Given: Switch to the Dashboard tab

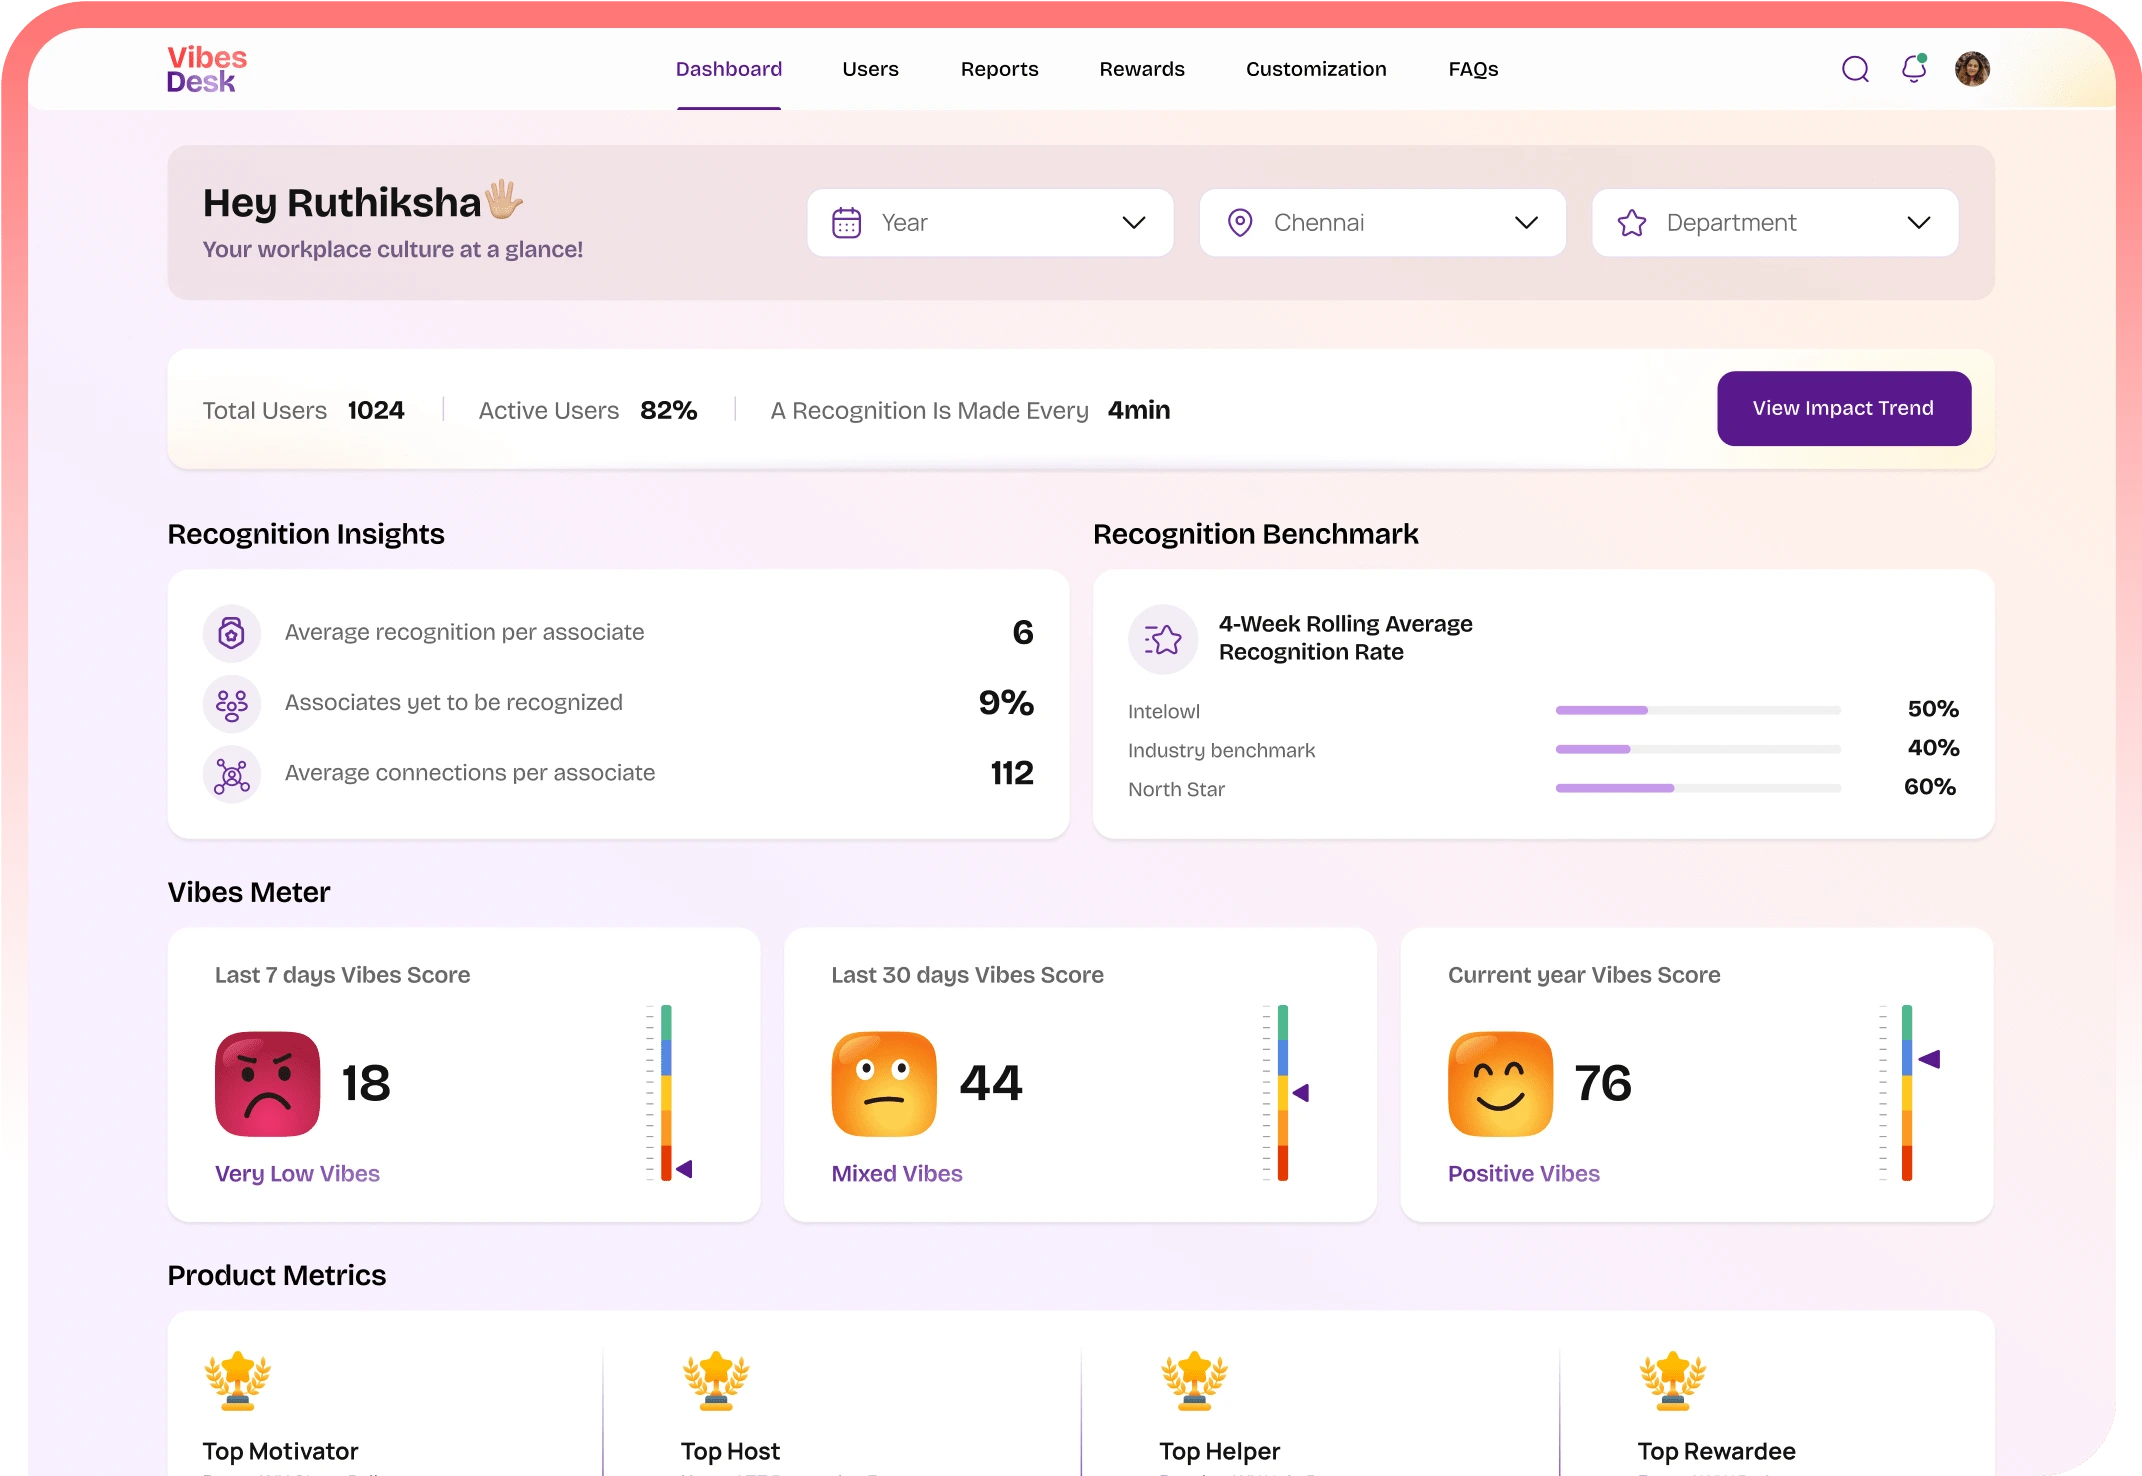Looking at the screenshot, I should pos(729,69).
